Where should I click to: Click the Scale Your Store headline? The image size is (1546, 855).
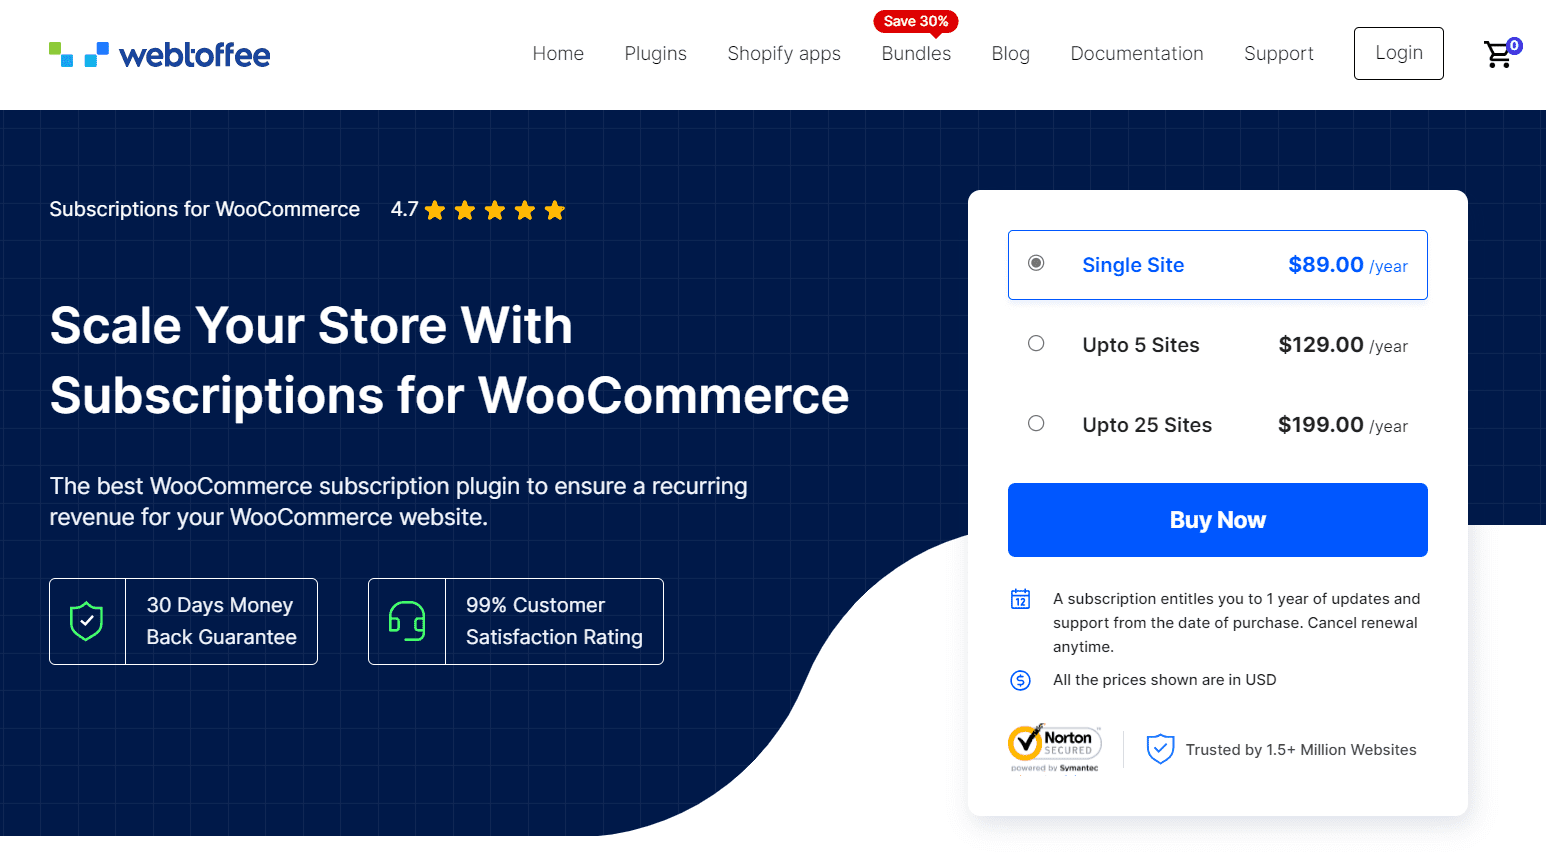point(450,360)
